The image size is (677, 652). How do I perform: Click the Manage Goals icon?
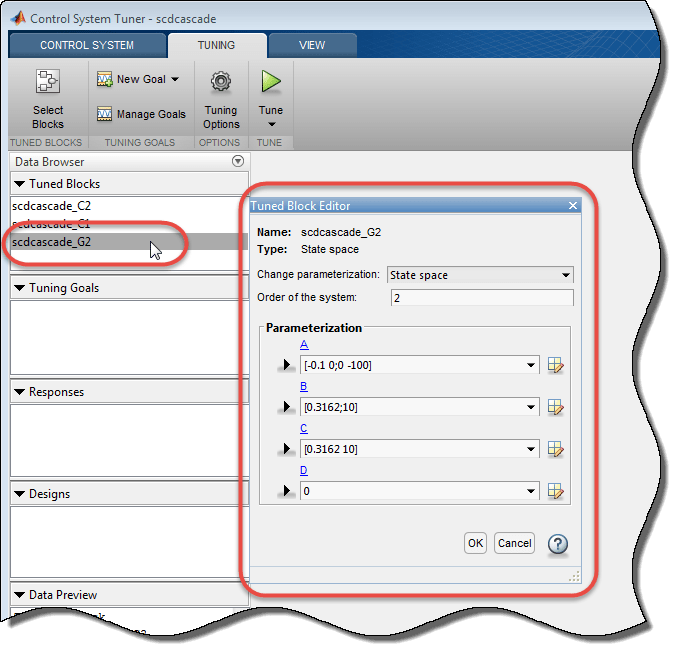click(104, 114)
